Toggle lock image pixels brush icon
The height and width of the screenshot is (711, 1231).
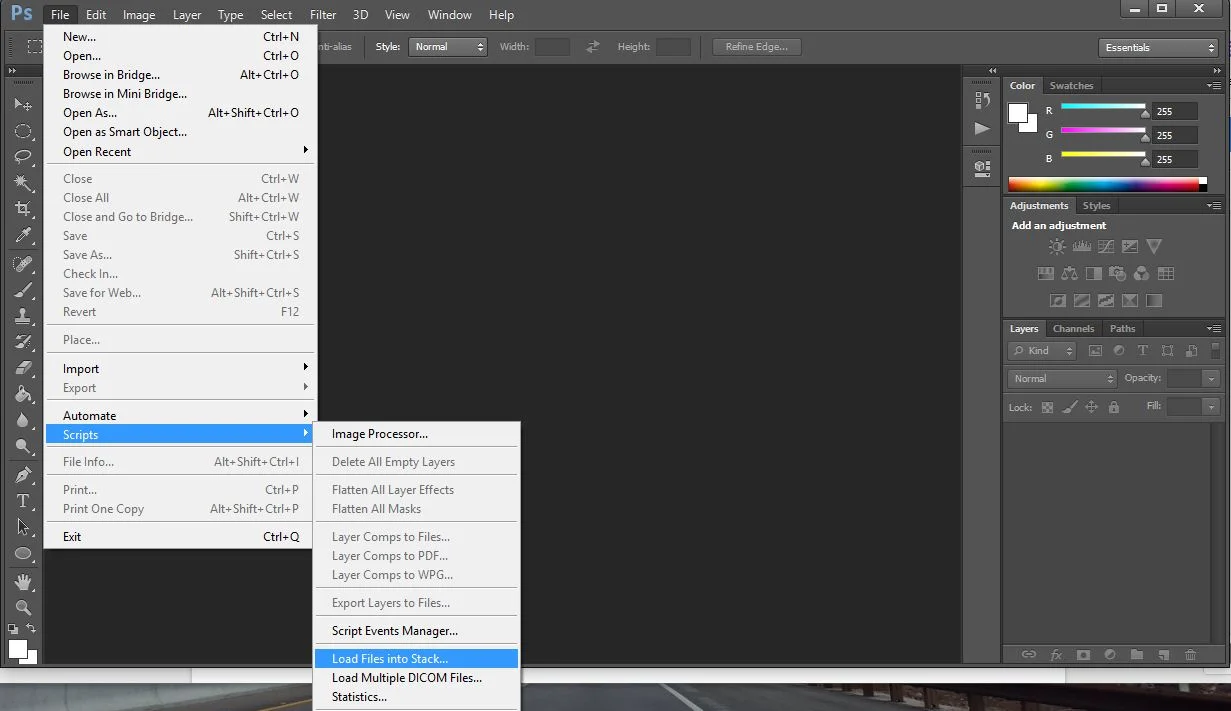[x=1069, y=407]
